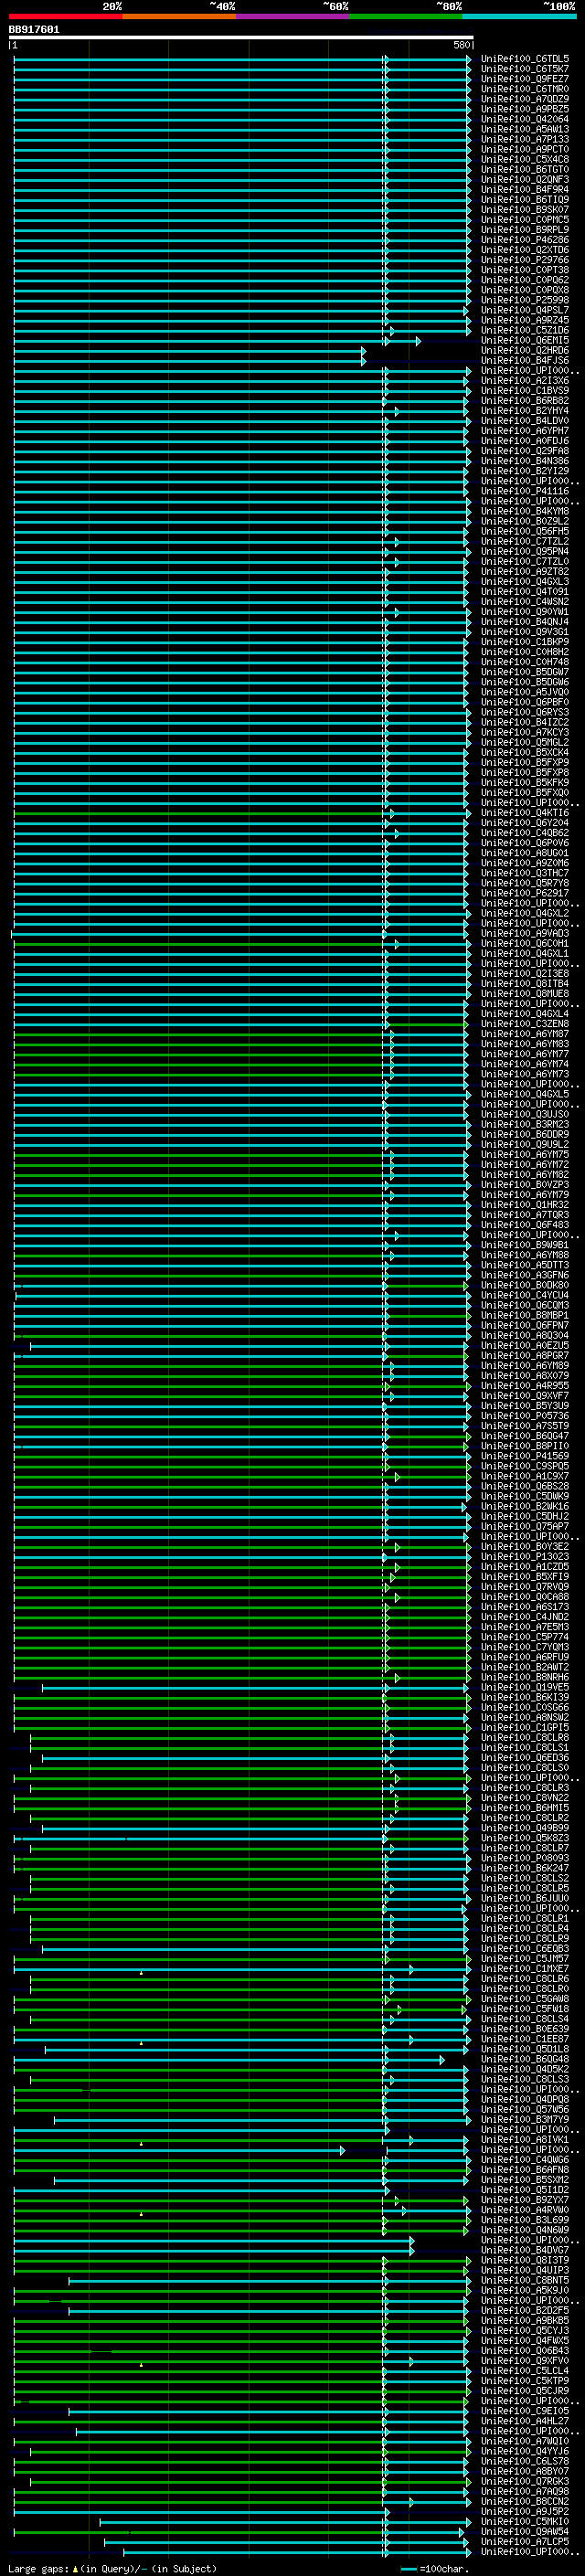Click the cyan ~100% identity legend segment
The width and height of the screenshot is (585, 2576).
tap(520, 16)
